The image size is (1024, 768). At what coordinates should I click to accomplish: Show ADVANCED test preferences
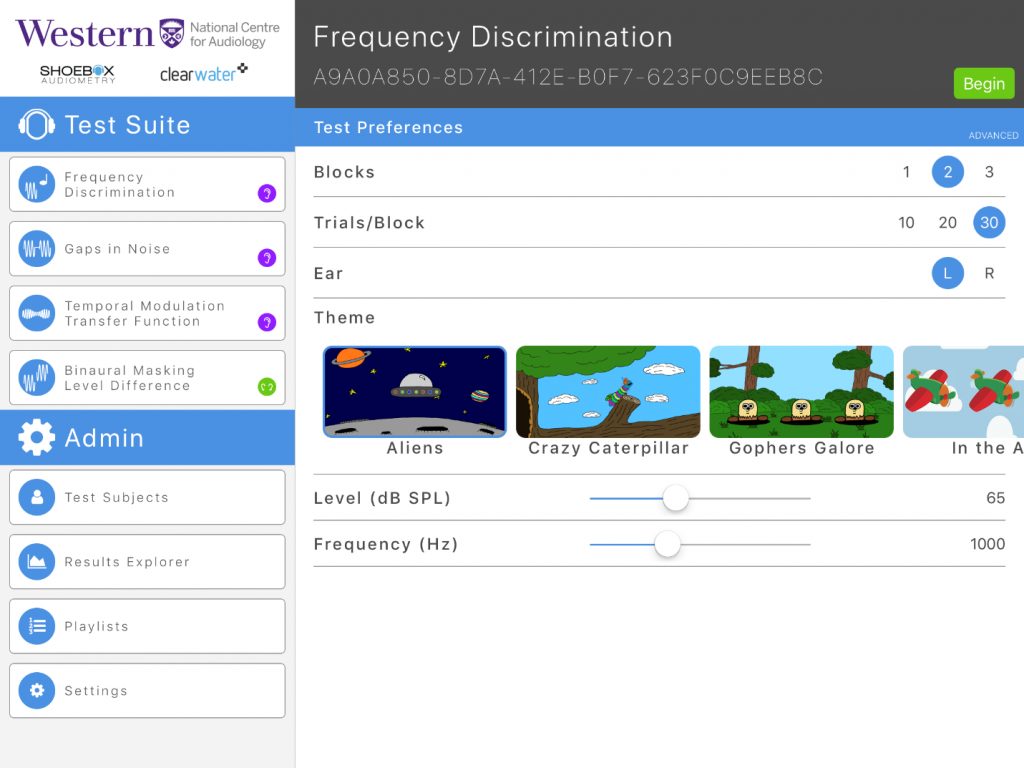(x=993, y=135)
